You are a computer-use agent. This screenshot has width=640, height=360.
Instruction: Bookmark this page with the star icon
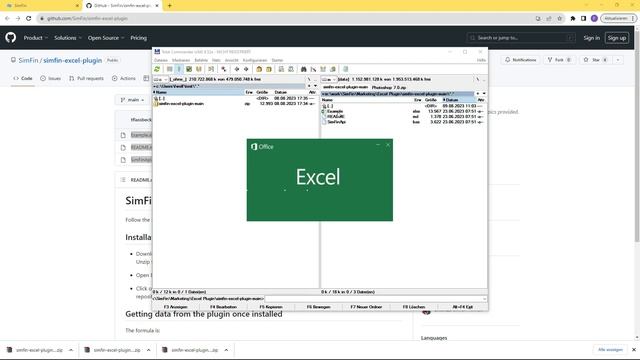click(560, 18)
